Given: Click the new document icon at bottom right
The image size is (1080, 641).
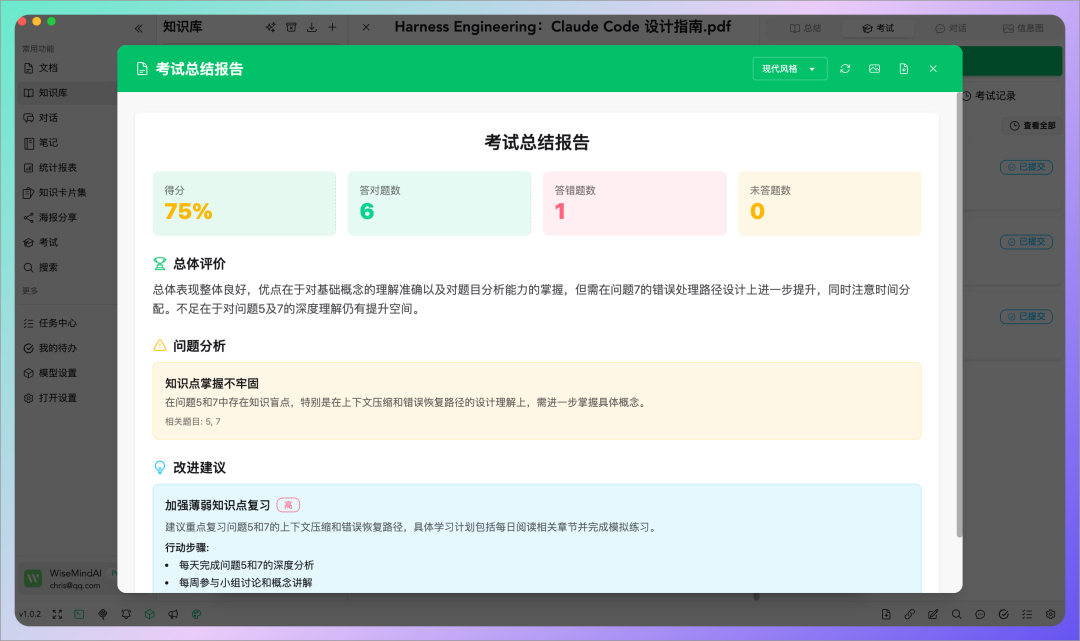Looking at the screenshot, I should click(886, 614).
